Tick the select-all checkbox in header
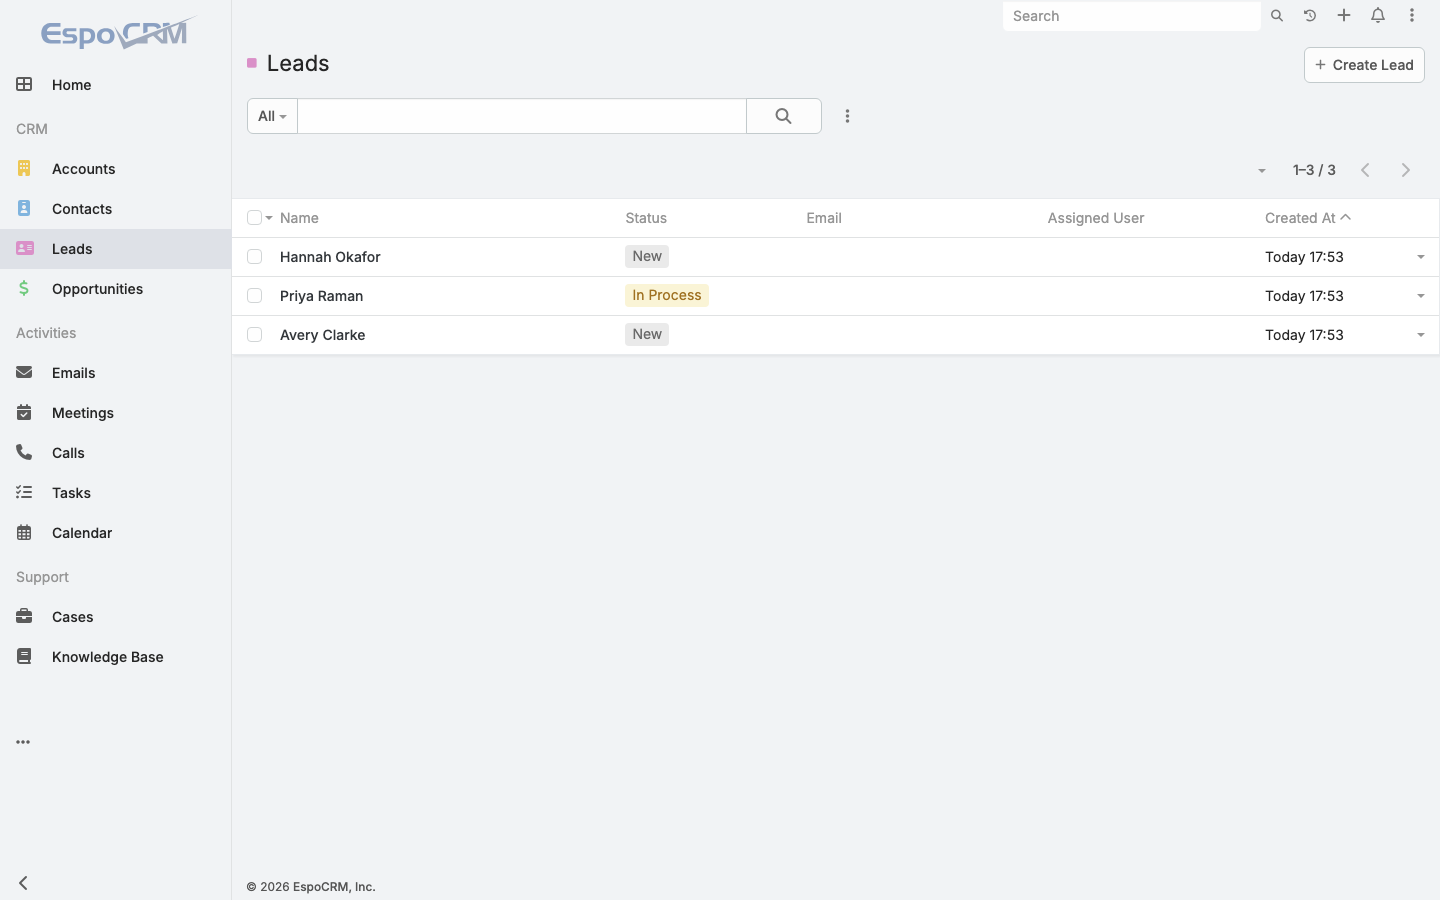Image resolution: width=1440 pixels, height=900 pixels. [x=254, y=218]
